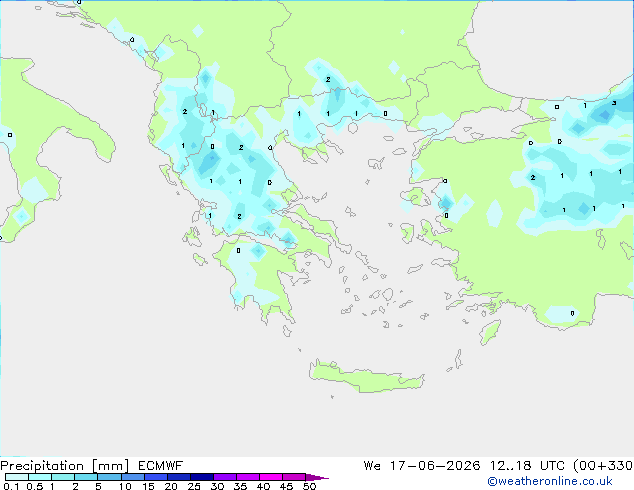Pick the 2–5 mm legend color swatch
The height and width of the screenshot is (490, 634).
pyautogui.click(x=86, y=477)
